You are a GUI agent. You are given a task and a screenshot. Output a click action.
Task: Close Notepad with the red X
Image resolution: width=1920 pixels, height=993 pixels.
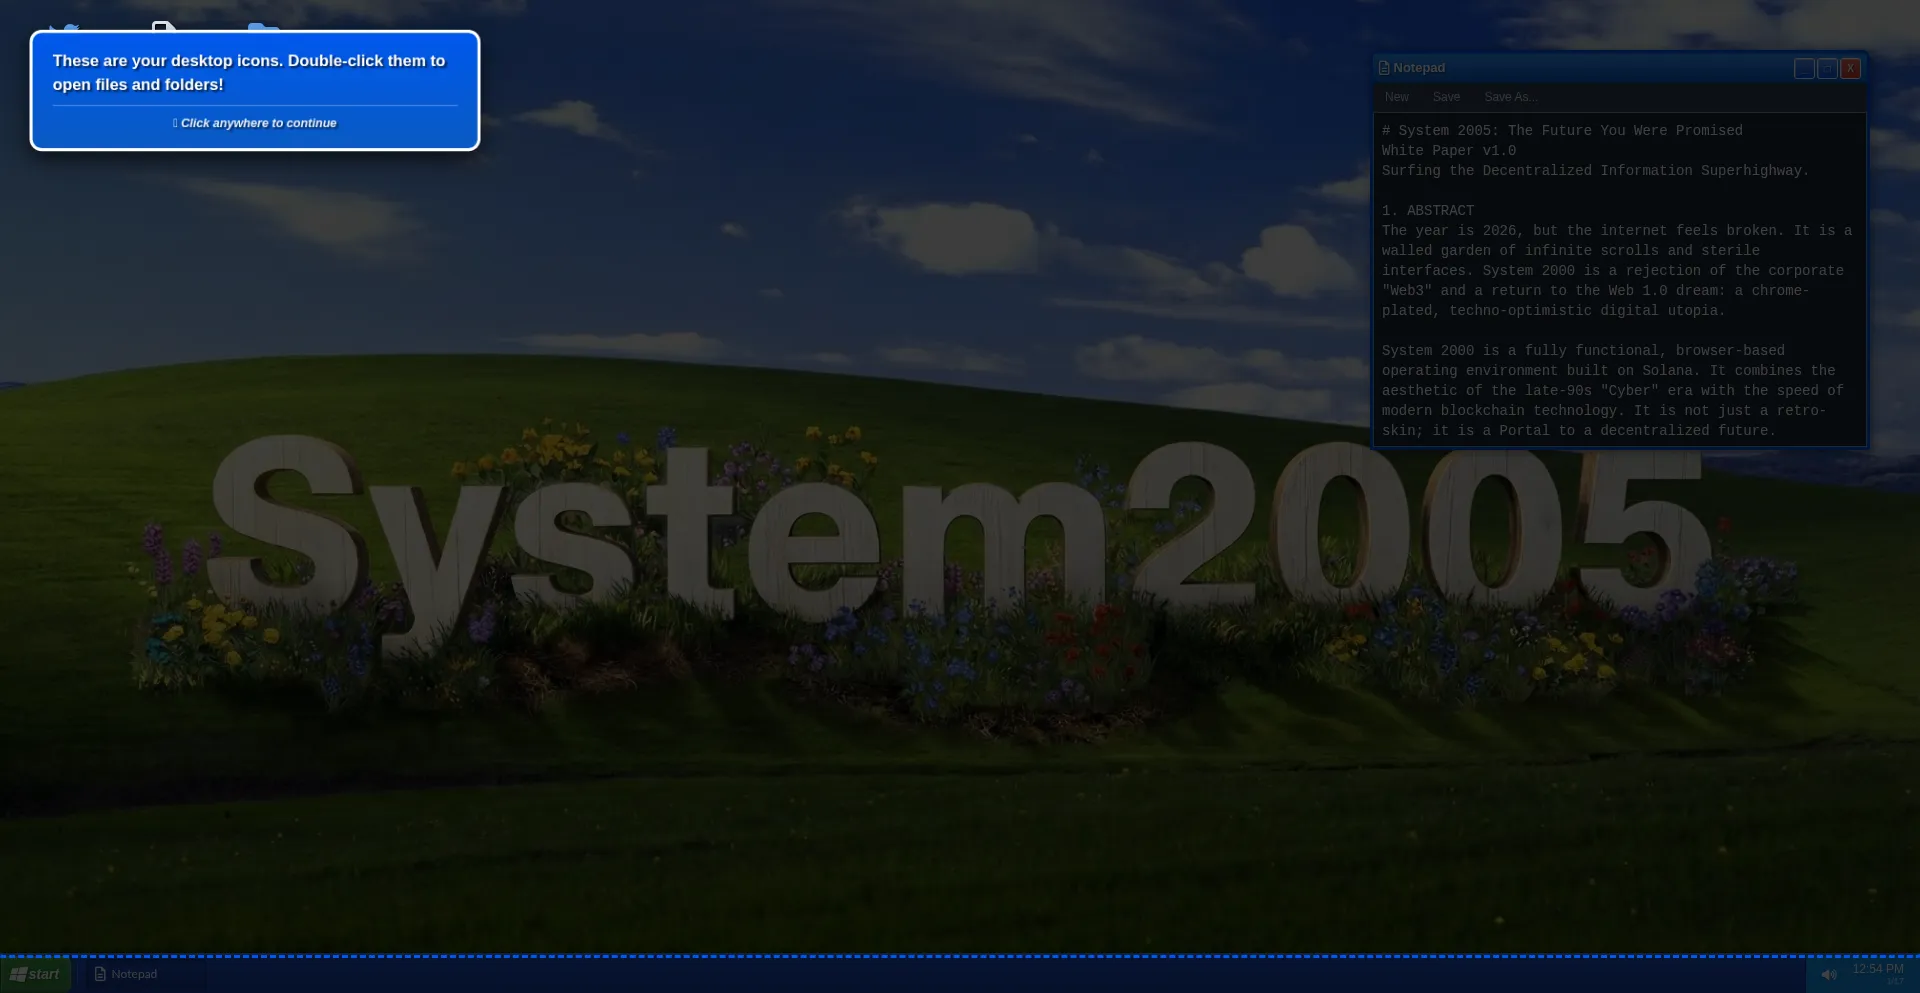click(1852, 68)
